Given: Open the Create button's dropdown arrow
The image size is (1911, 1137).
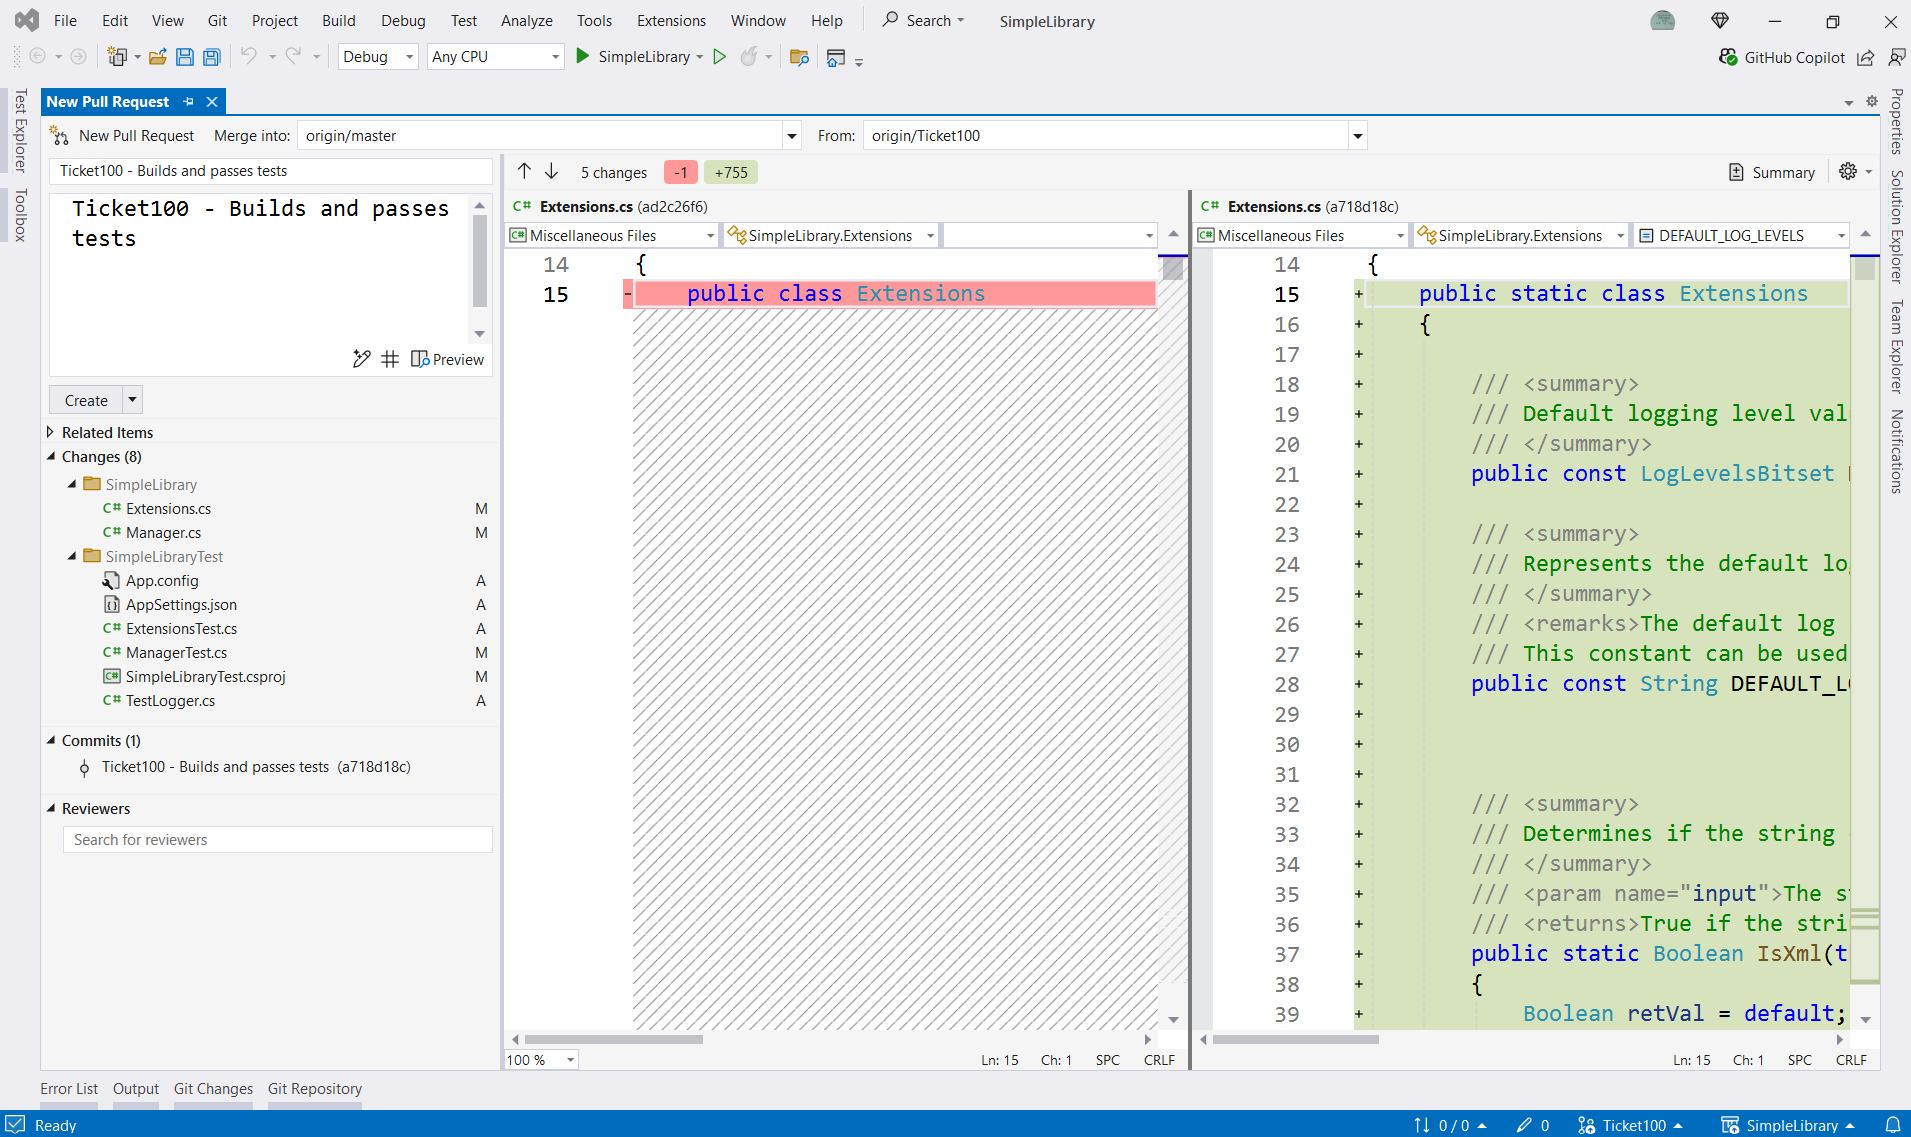Looking at the screenshot, I should (132, 400).
